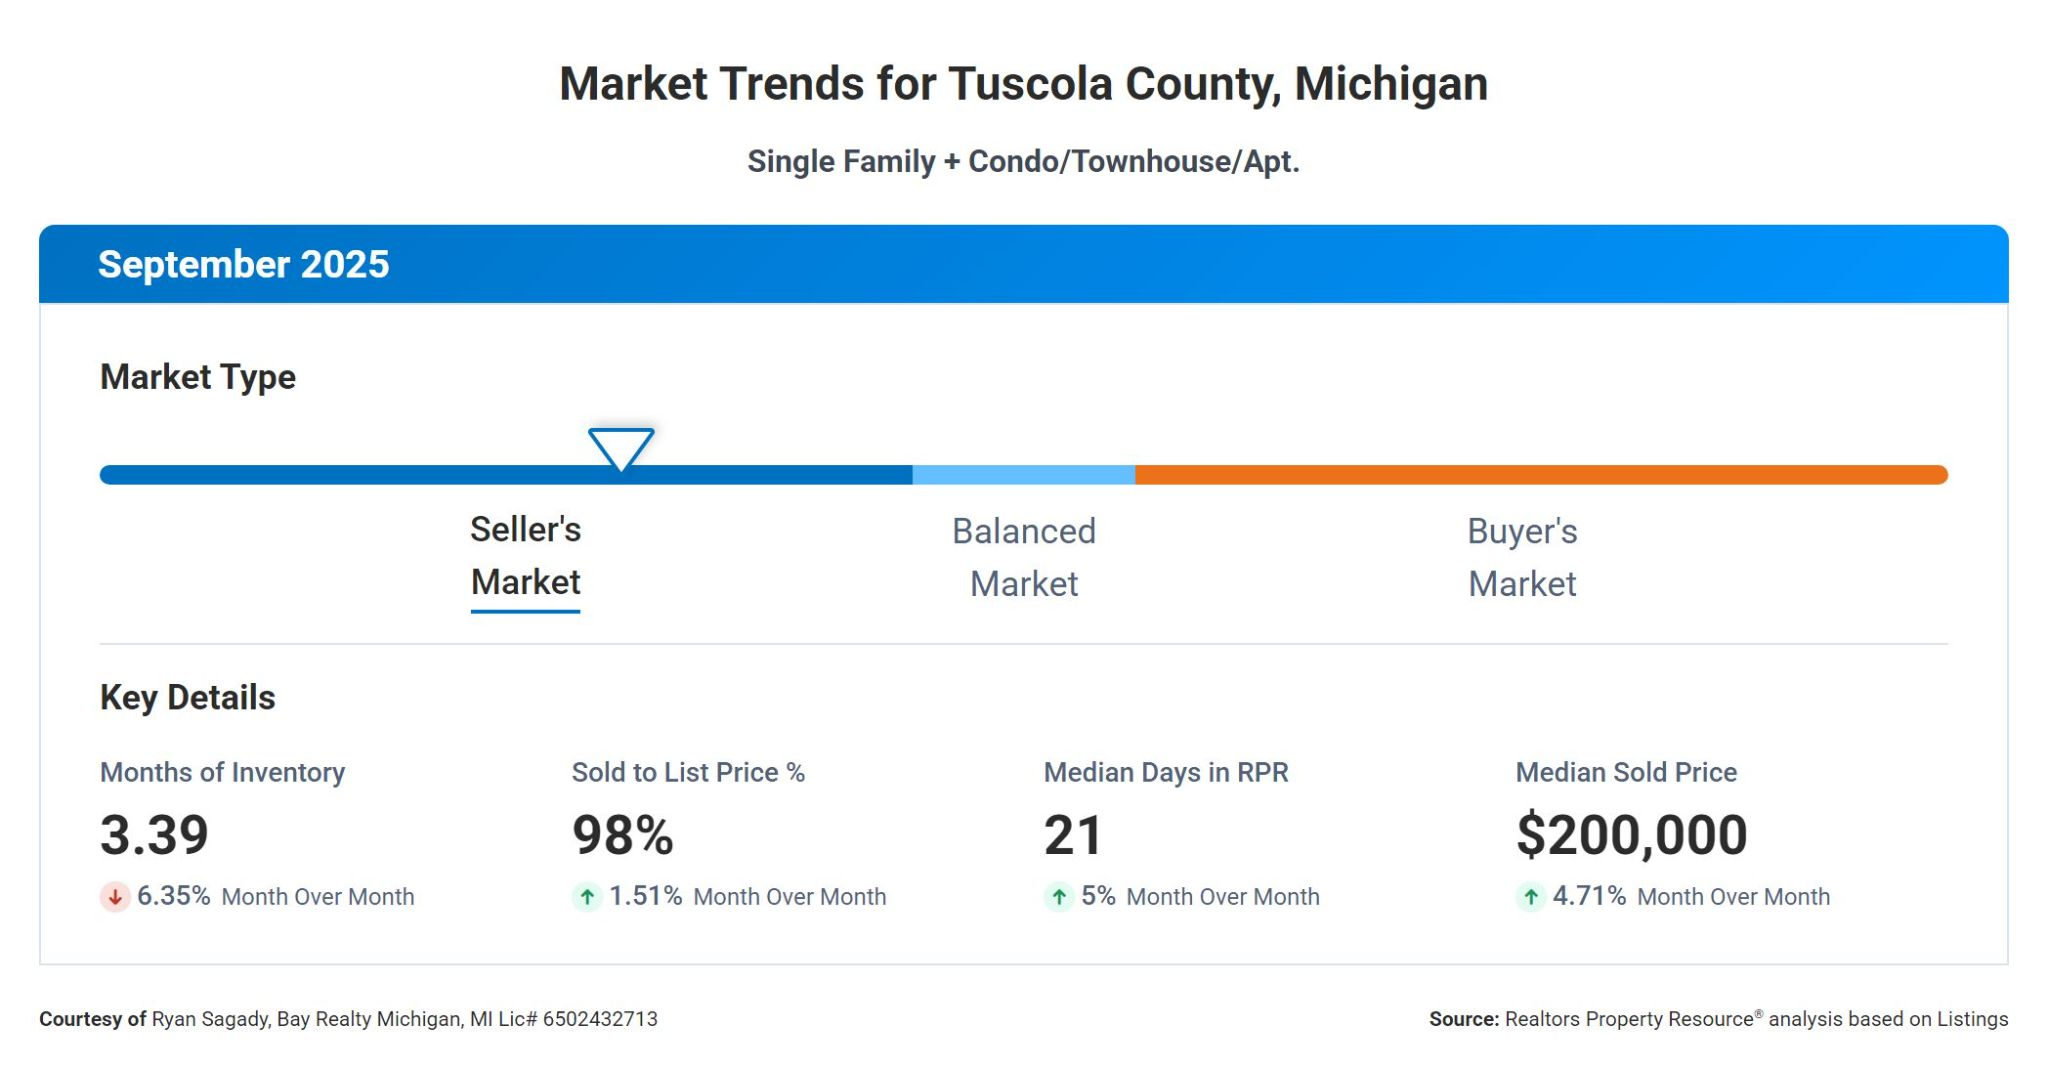Image resolution: width=2048 pixels, height=1075 pixels.
Task: Click the Median Days in RPR value 21
Action: 1072,835
